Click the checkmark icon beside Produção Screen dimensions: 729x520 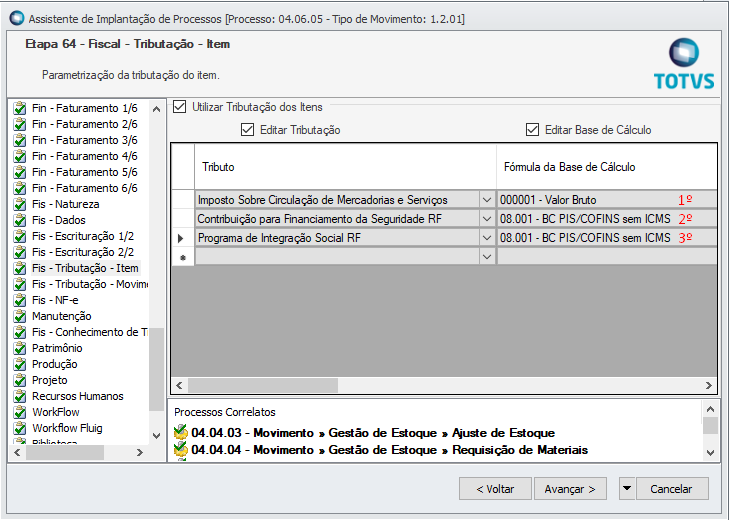coord(20,364)
